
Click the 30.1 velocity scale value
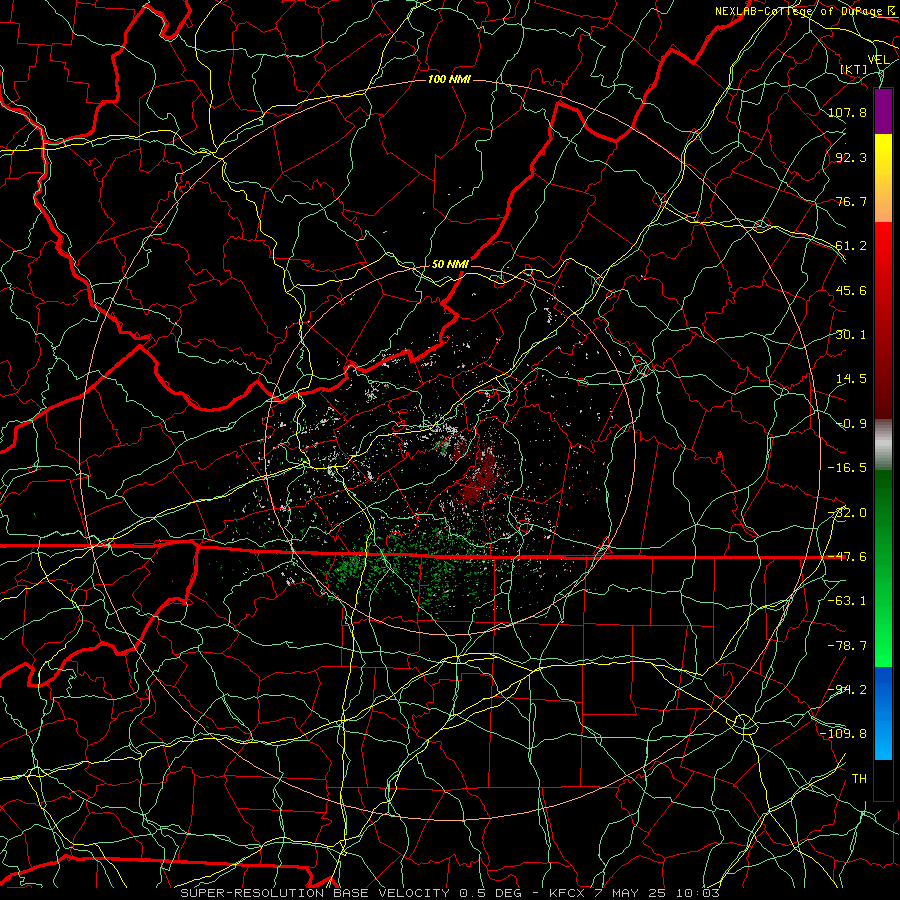851,335
